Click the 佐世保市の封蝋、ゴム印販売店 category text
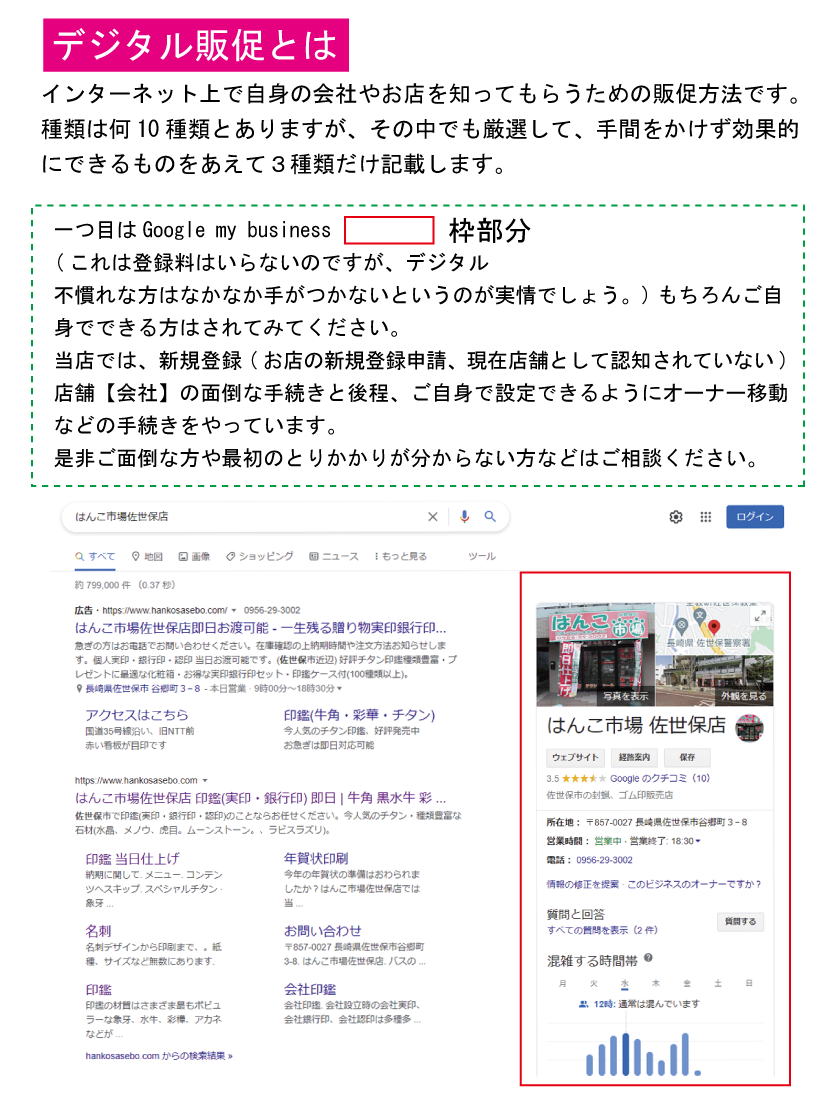The image size is (838, 1111). click(609, 795)
